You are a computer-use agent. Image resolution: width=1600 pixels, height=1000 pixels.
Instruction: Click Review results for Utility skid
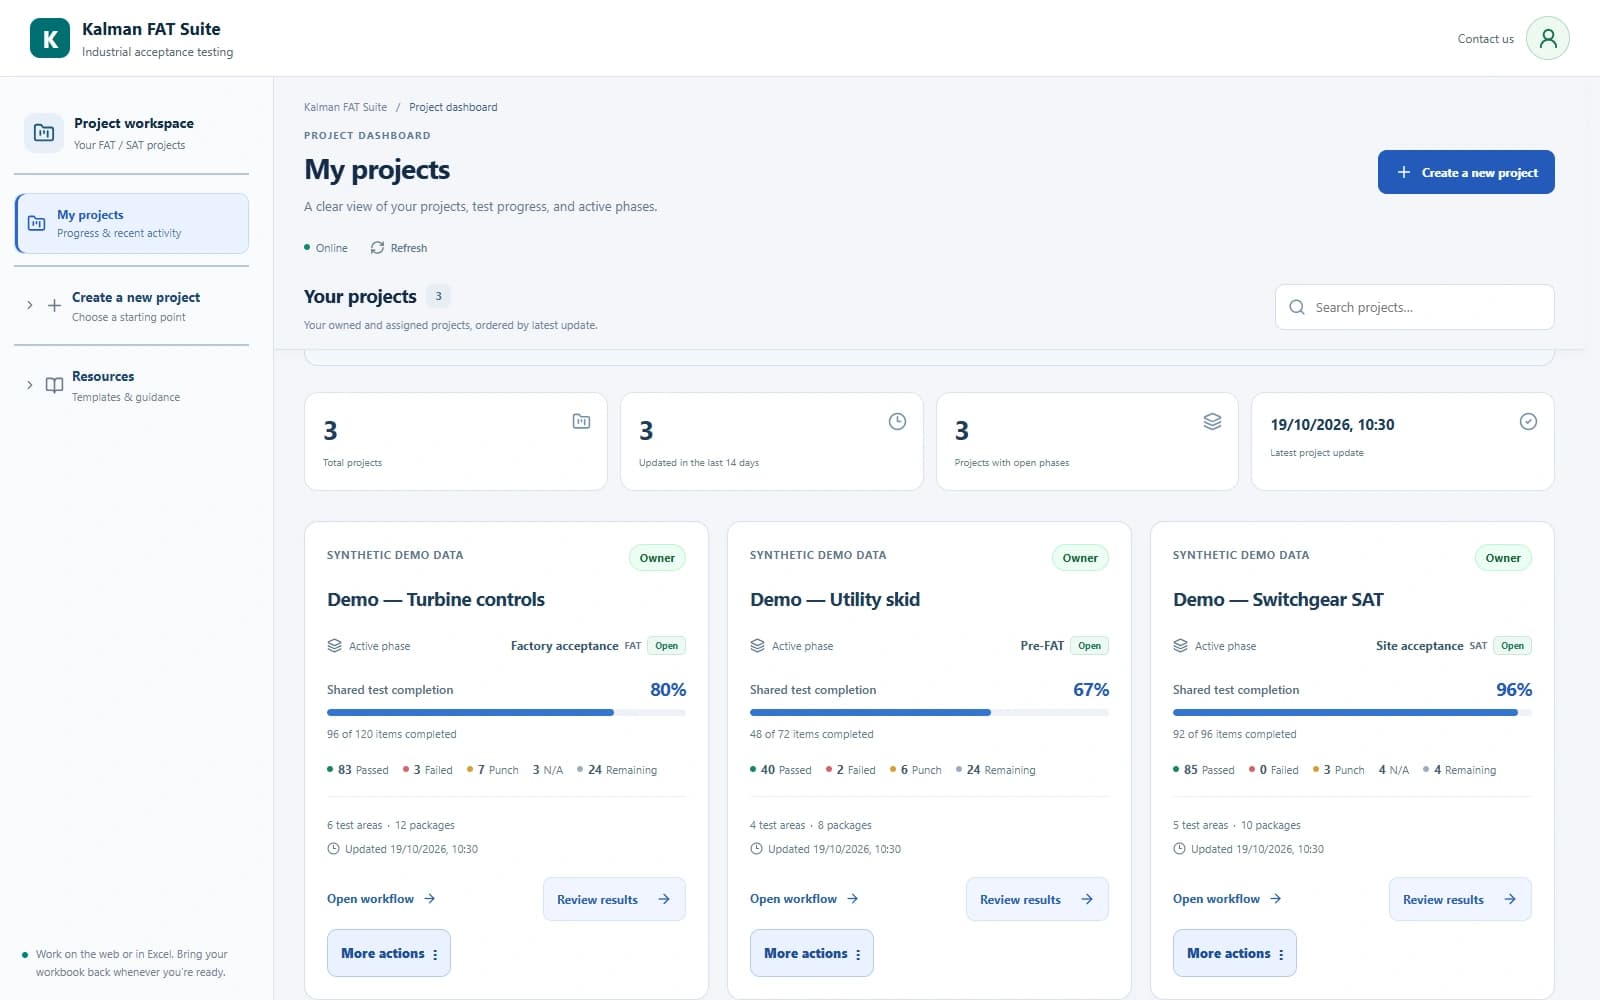point(1037,899)
